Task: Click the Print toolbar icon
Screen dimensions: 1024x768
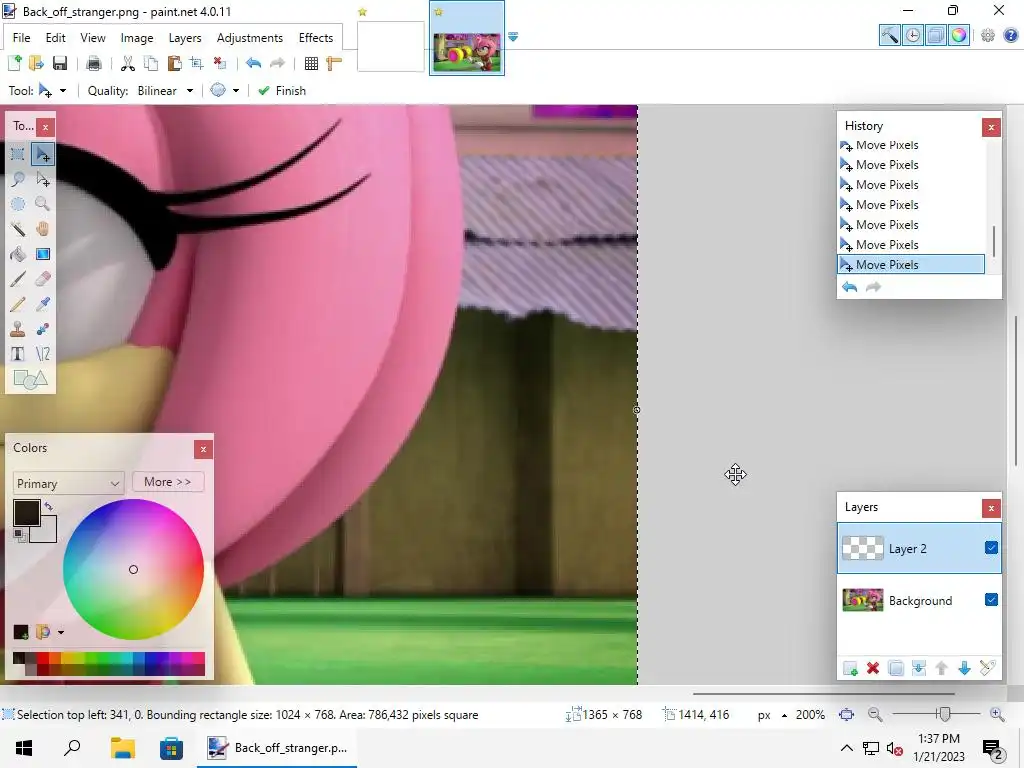Action: [x=94, y=63]
